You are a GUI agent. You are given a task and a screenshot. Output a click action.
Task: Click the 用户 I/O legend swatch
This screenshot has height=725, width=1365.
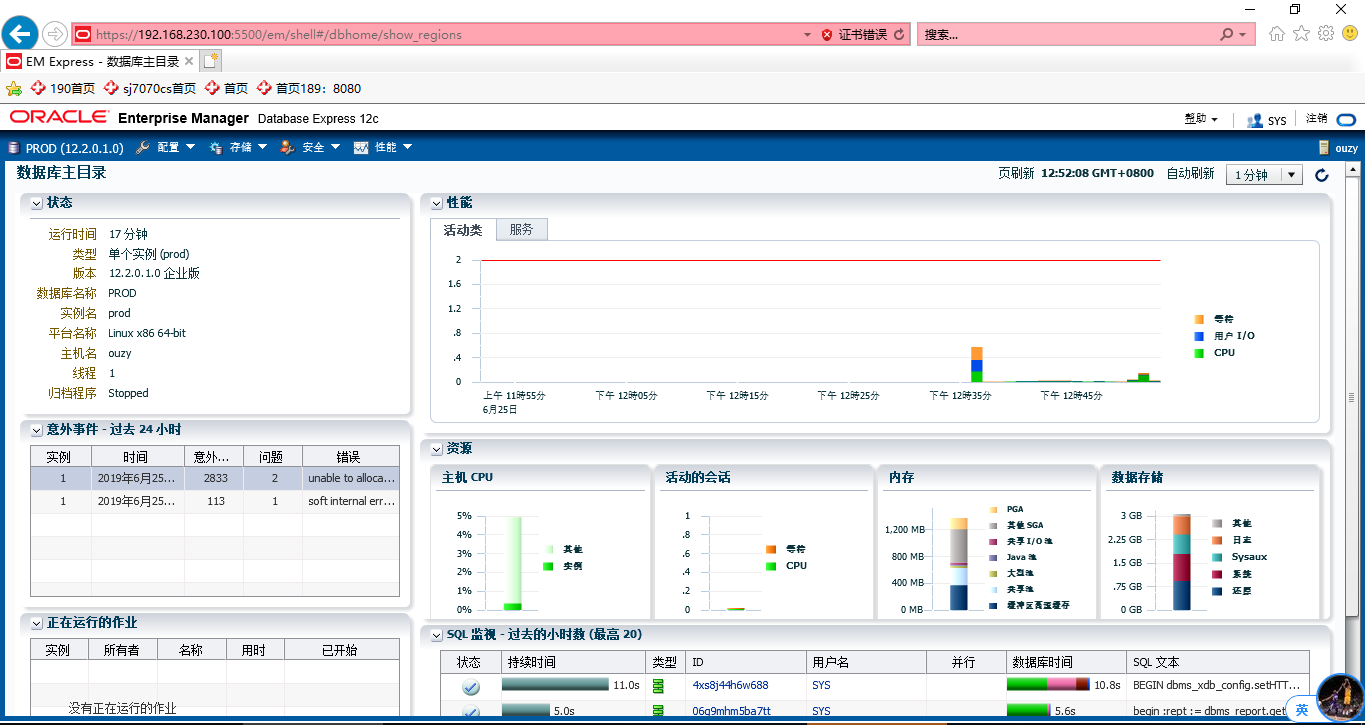[1199, 336]
